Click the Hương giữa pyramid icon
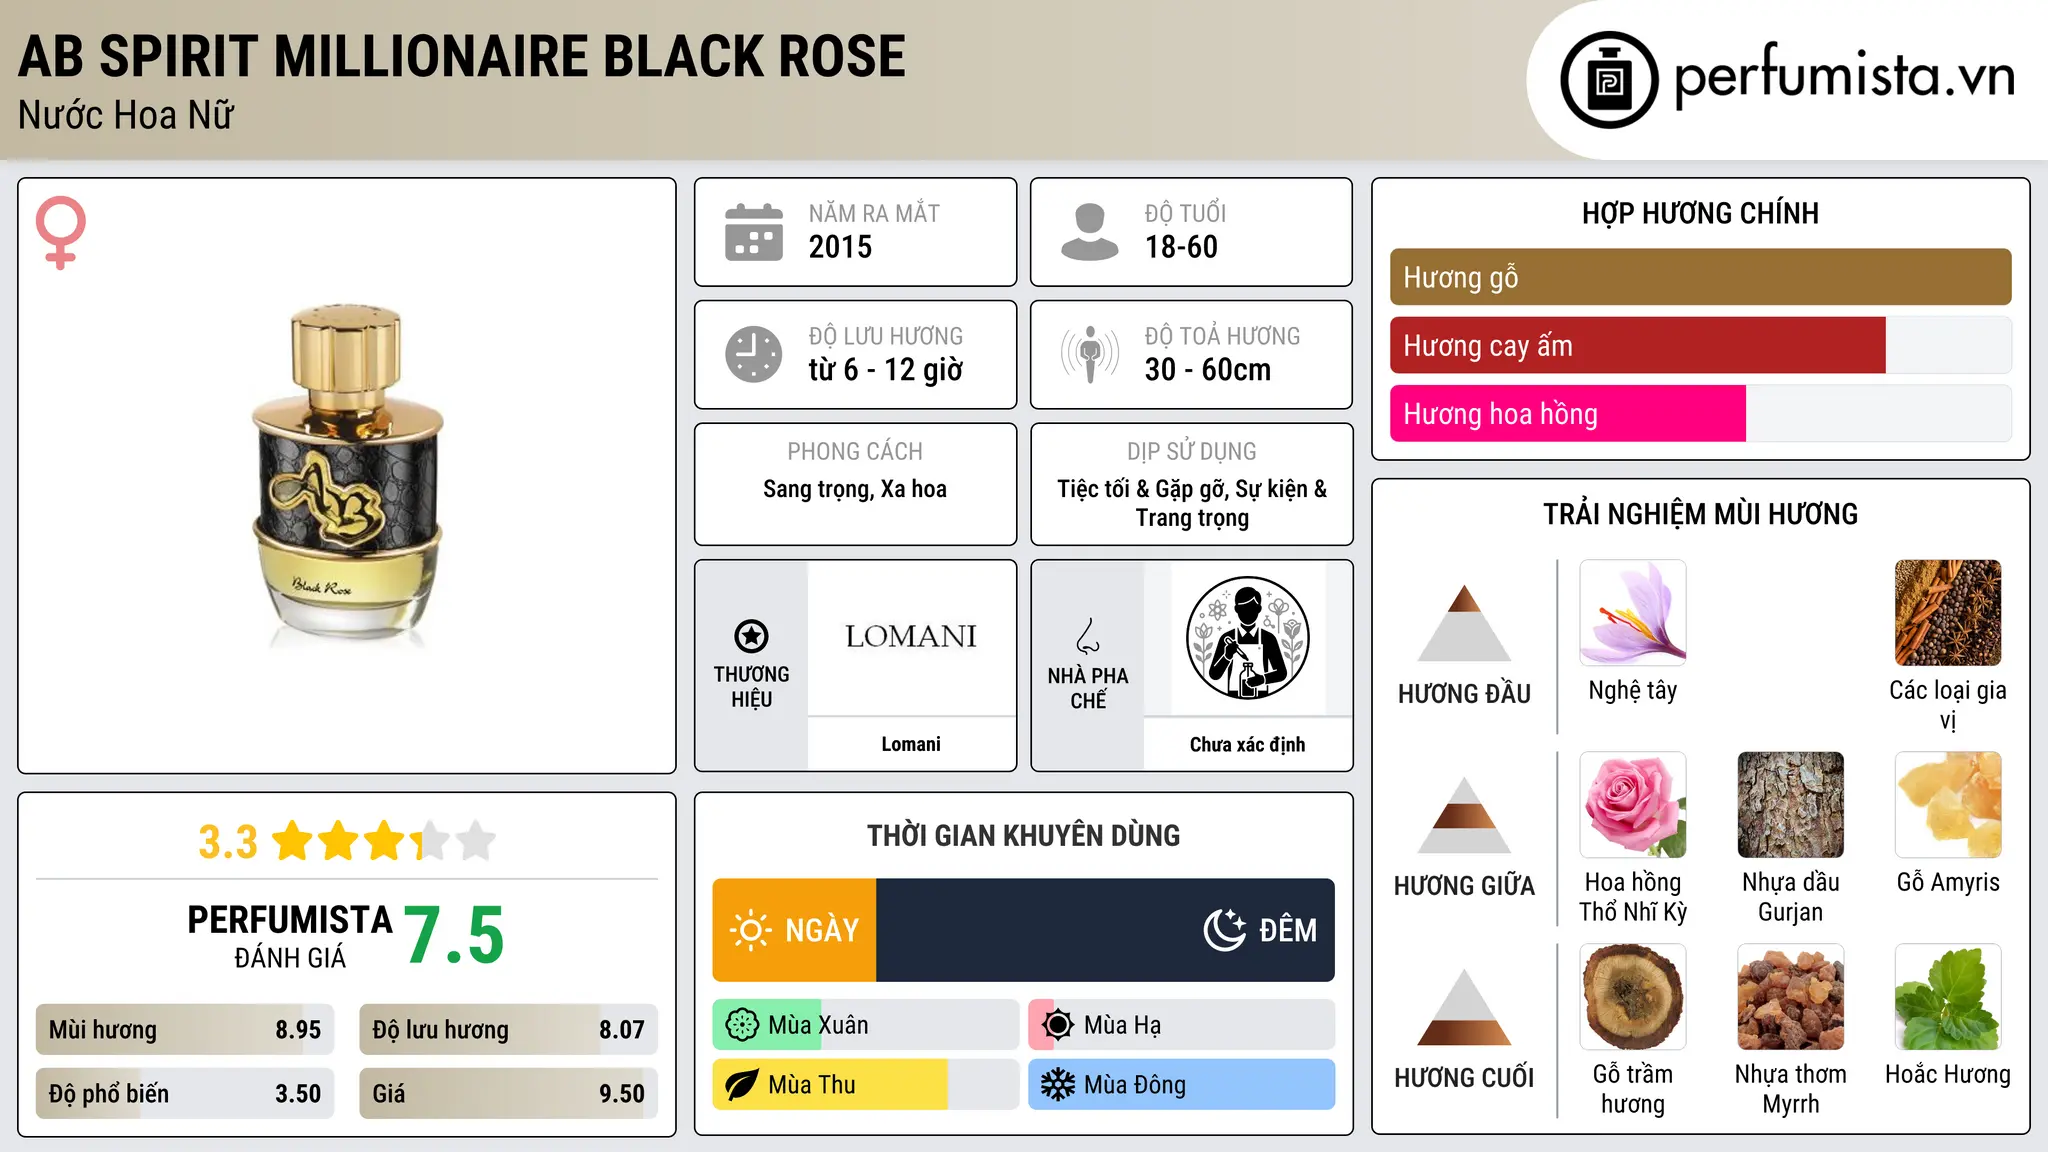Image resolution: width=2048 pixels, height=1152 pixels. click(1464, 815)
